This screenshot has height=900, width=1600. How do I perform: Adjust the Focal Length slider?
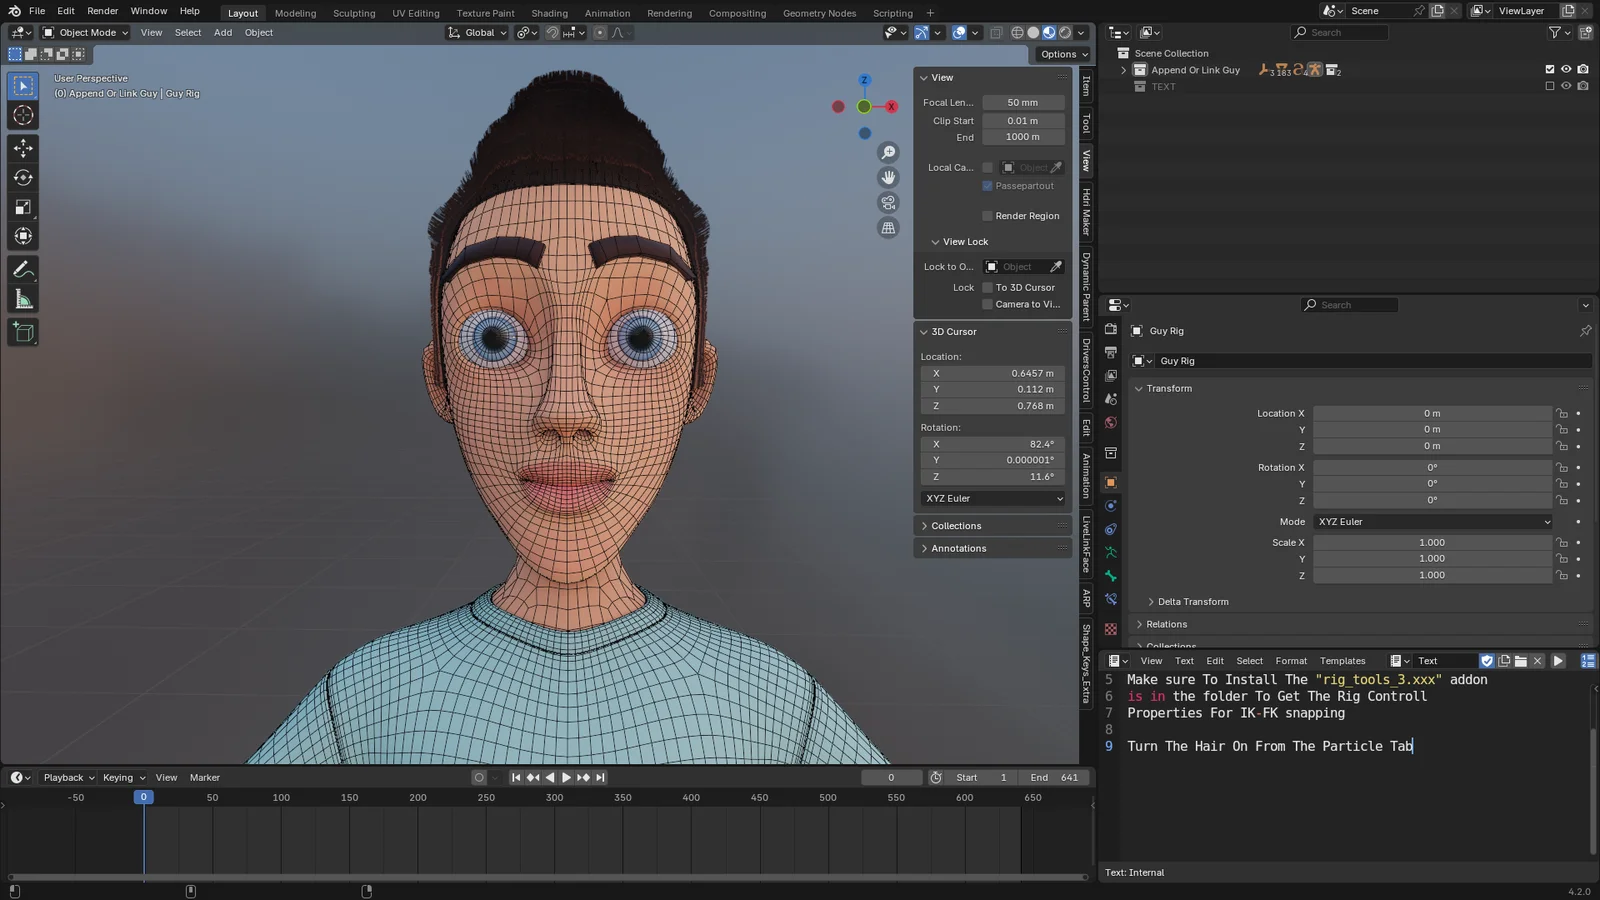(1022, 101)
